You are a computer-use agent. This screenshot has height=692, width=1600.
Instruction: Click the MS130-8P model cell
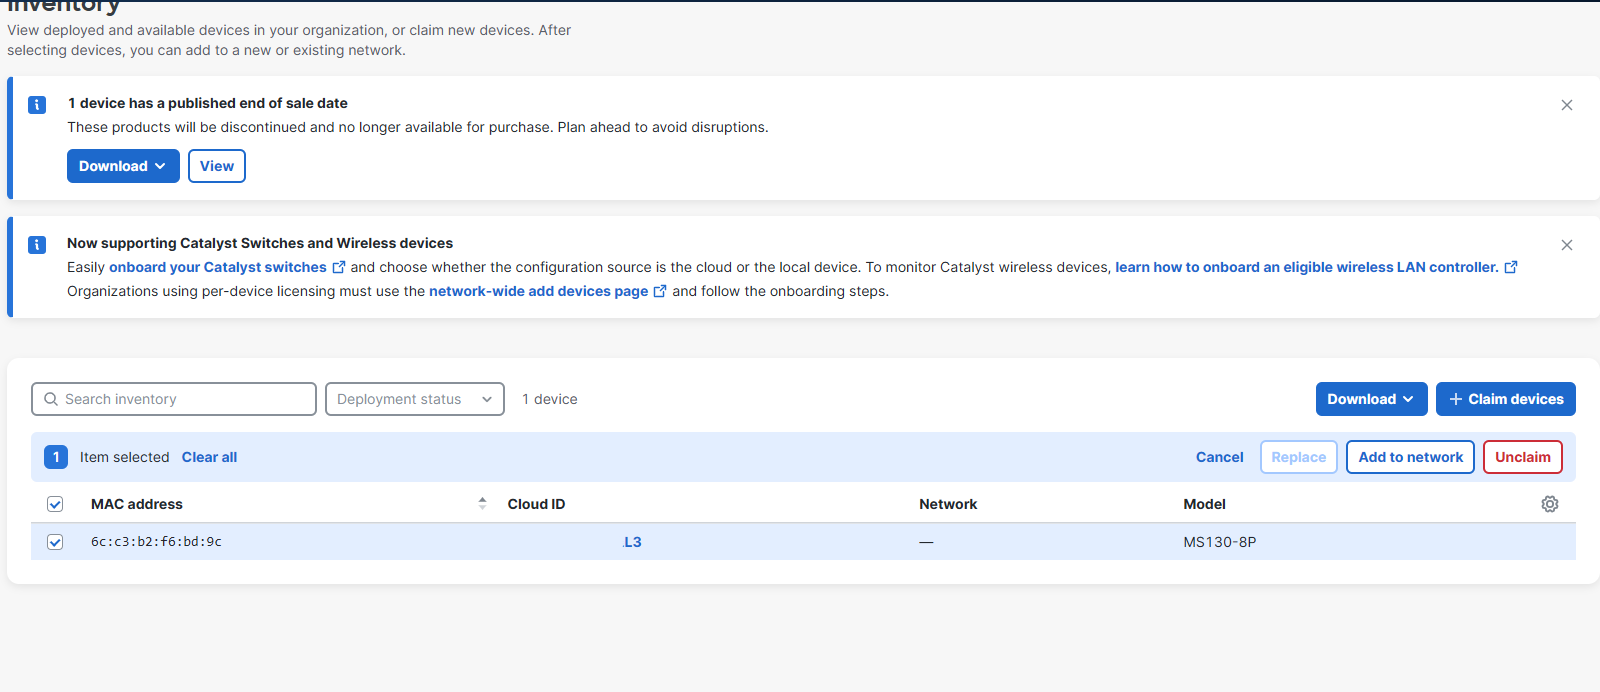pos(1220,542)
